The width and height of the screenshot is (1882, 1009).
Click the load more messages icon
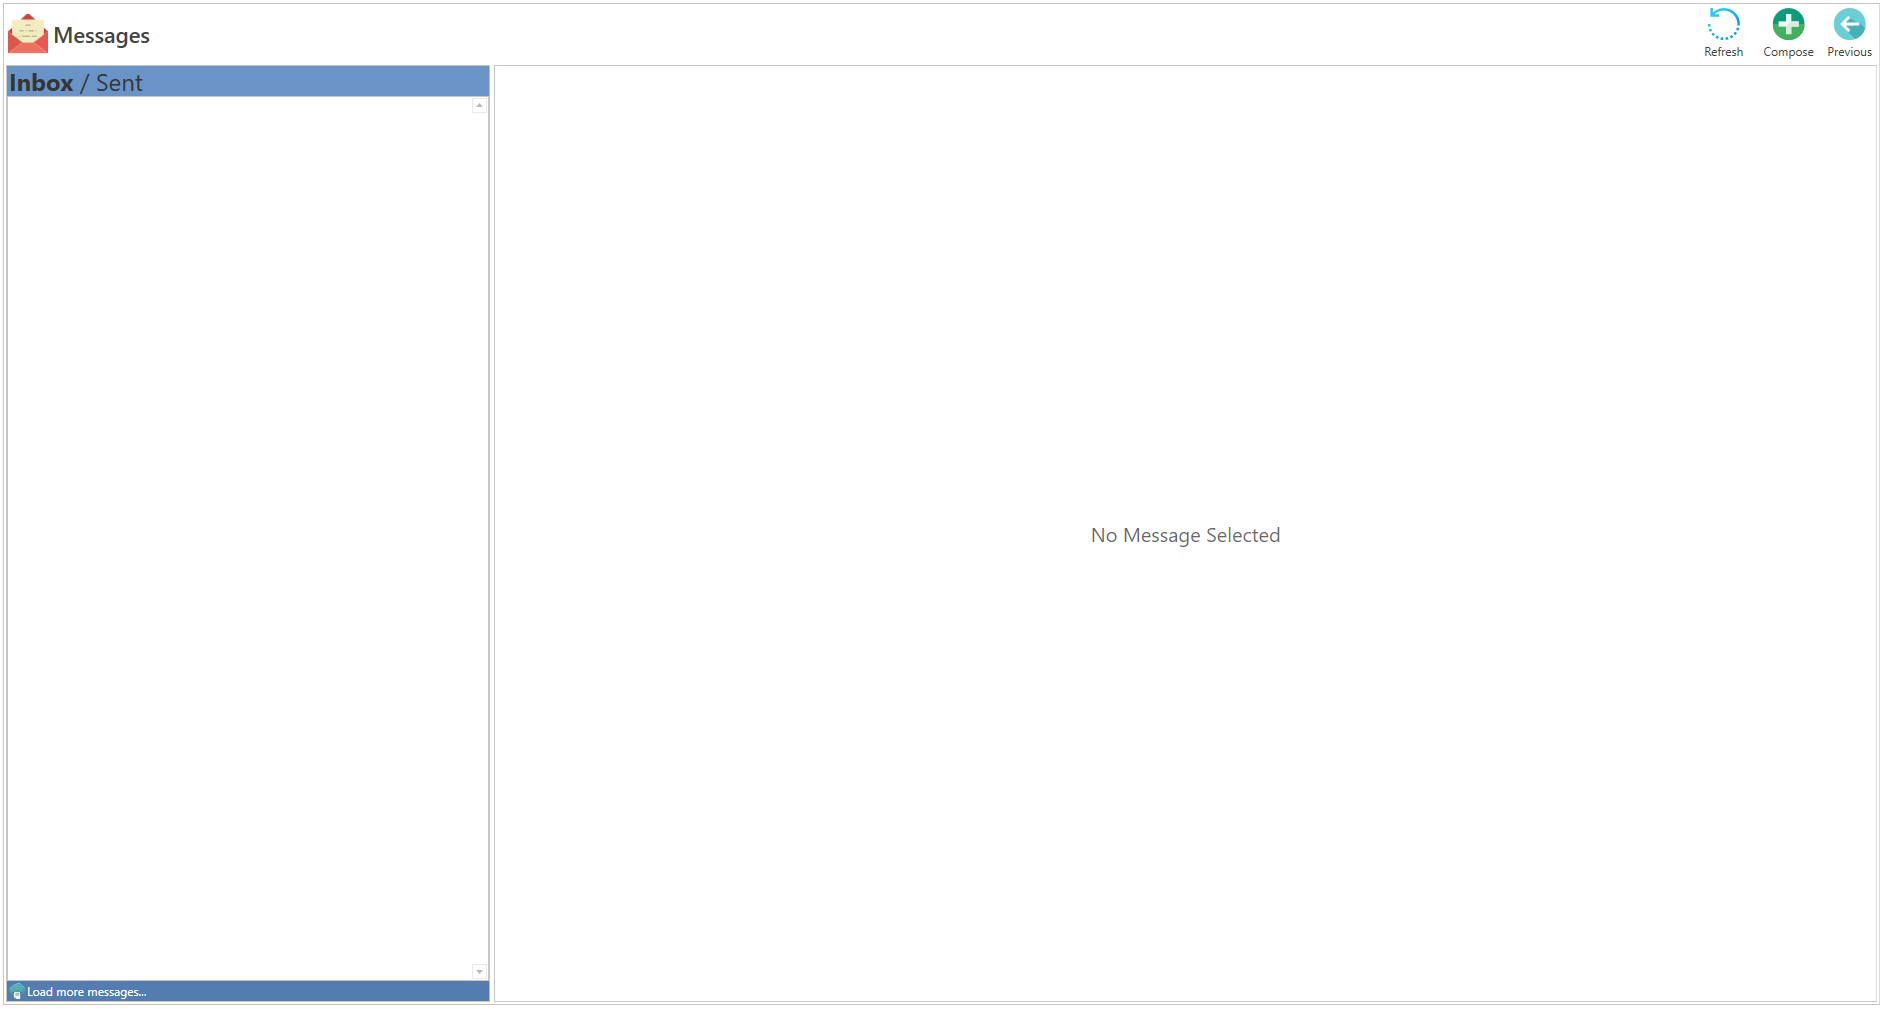point(17,992)
